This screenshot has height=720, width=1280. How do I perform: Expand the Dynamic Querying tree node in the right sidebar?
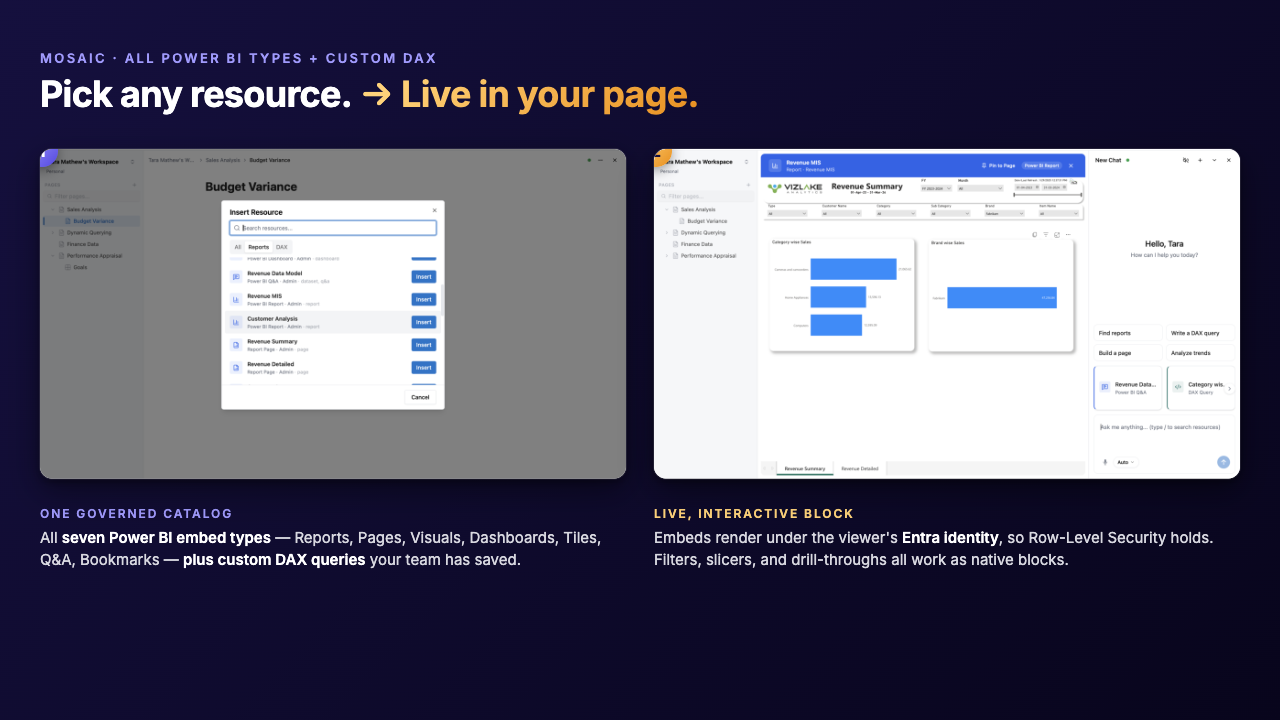coord(667,232)
